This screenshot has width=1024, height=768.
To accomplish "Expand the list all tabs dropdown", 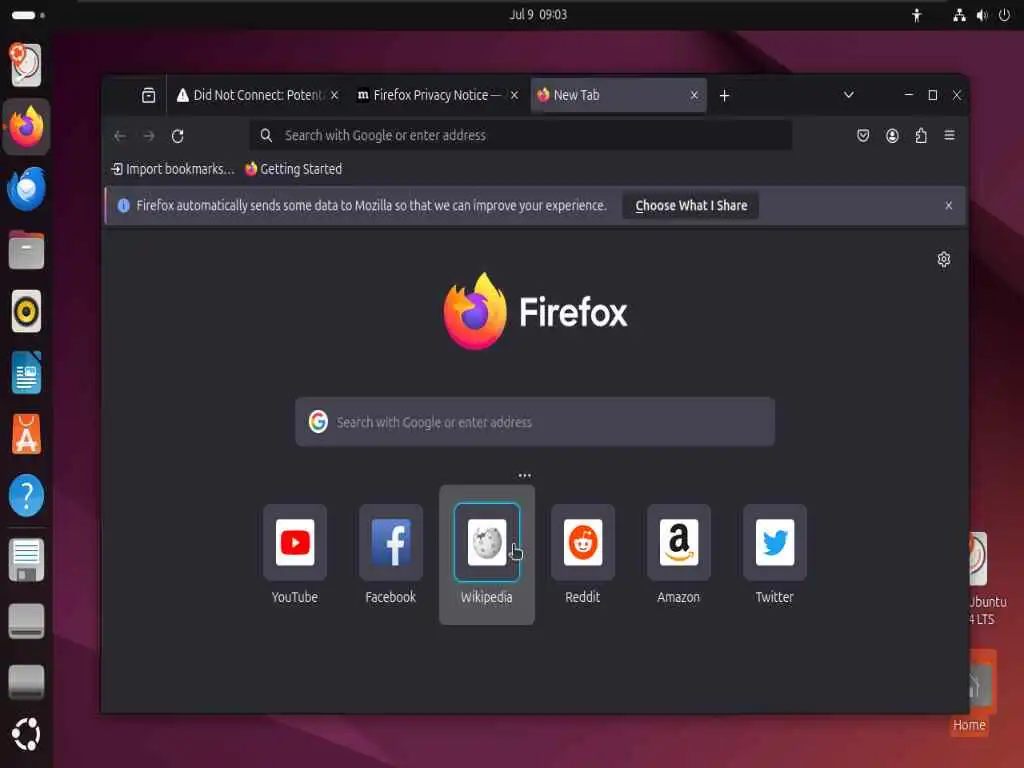I will pyautogui.click(x=848, y=95).
